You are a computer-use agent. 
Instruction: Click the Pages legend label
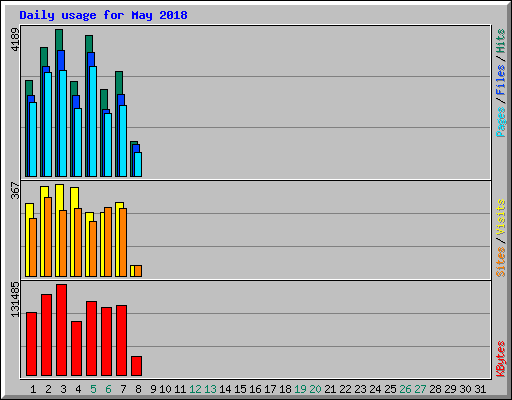(501, 122)
